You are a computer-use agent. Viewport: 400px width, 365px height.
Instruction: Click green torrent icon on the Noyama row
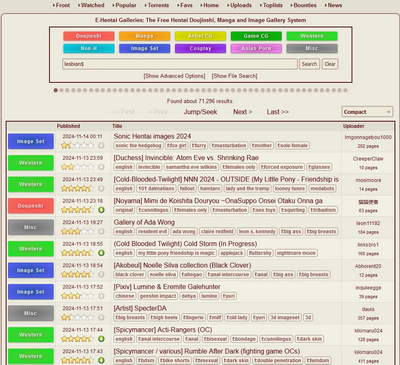point(101,210)
